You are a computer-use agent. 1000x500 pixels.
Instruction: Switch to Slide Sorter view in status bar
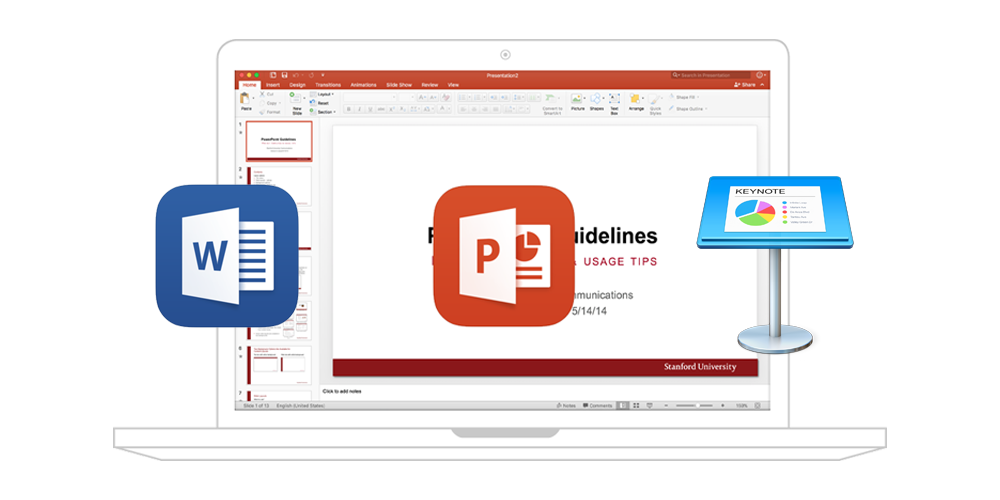pyautogui.click(x=636, y=406)
